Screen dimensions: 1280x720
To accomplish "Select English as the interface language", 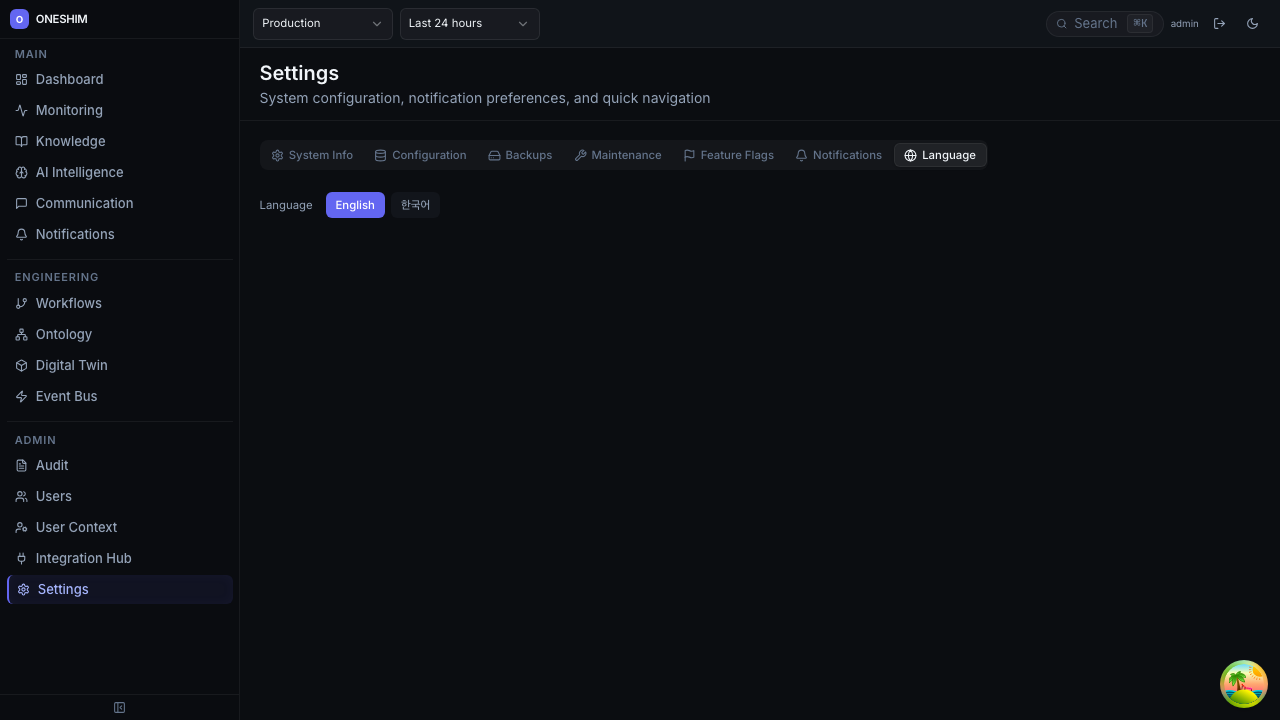I will [355, 204].
